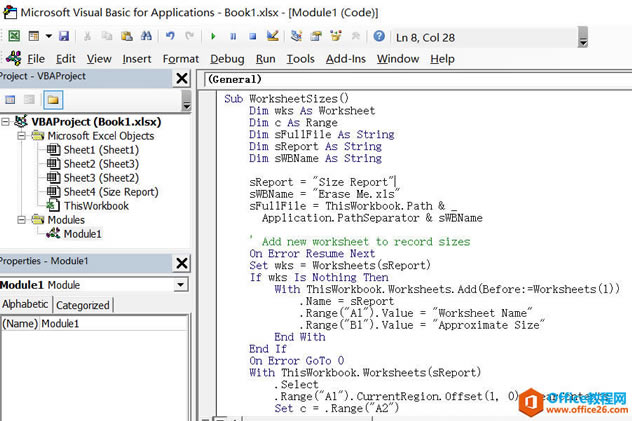Screen dimensions: 632x421
Task: Open the (General) object combo box
Action: 418,79
